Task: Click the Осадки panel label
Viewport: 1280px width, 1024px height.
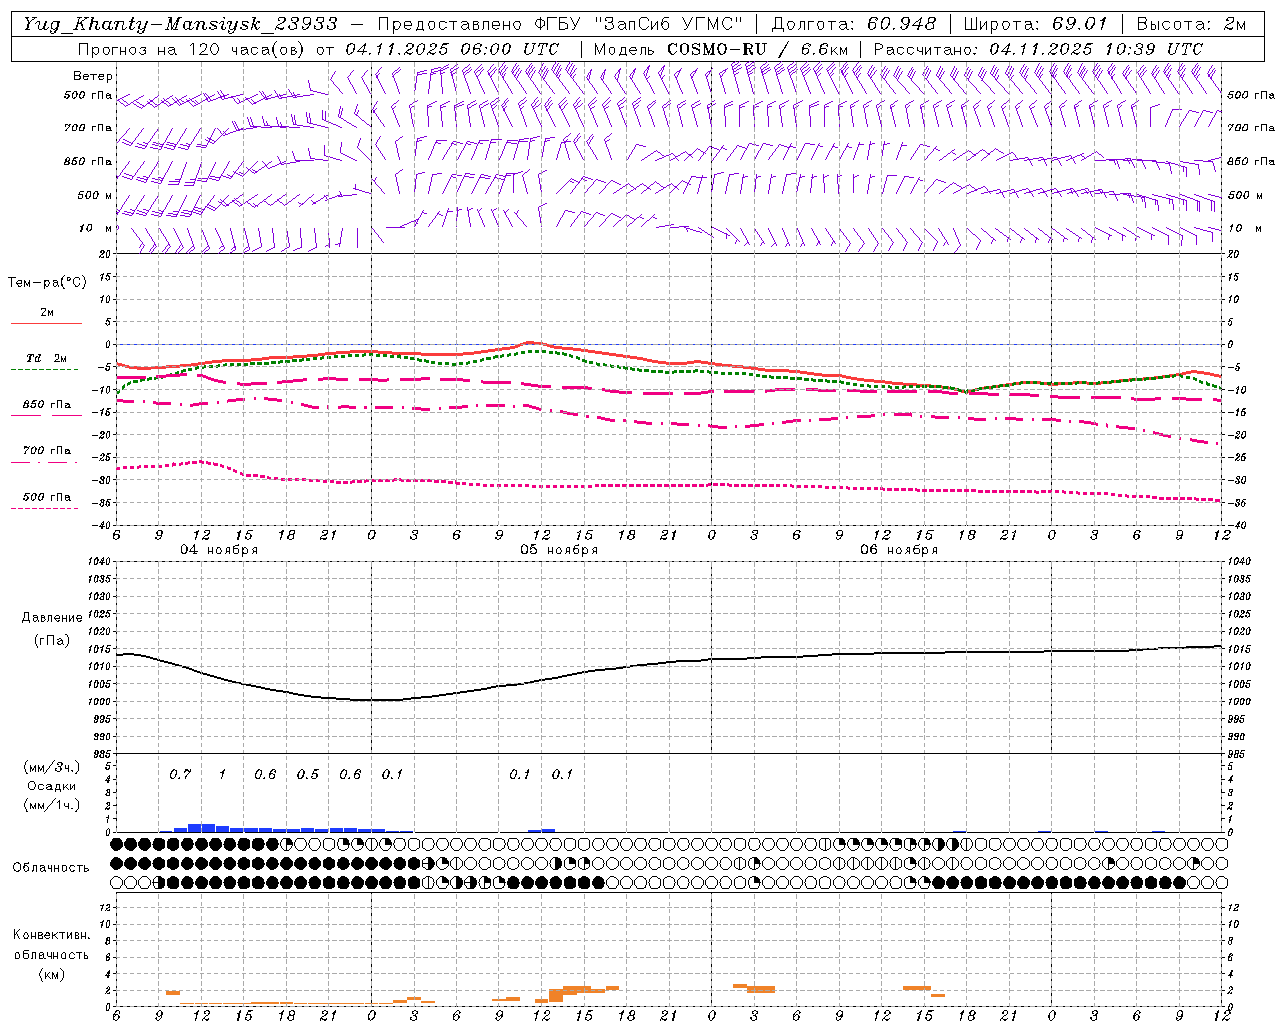Action: [x=52, y=786]
